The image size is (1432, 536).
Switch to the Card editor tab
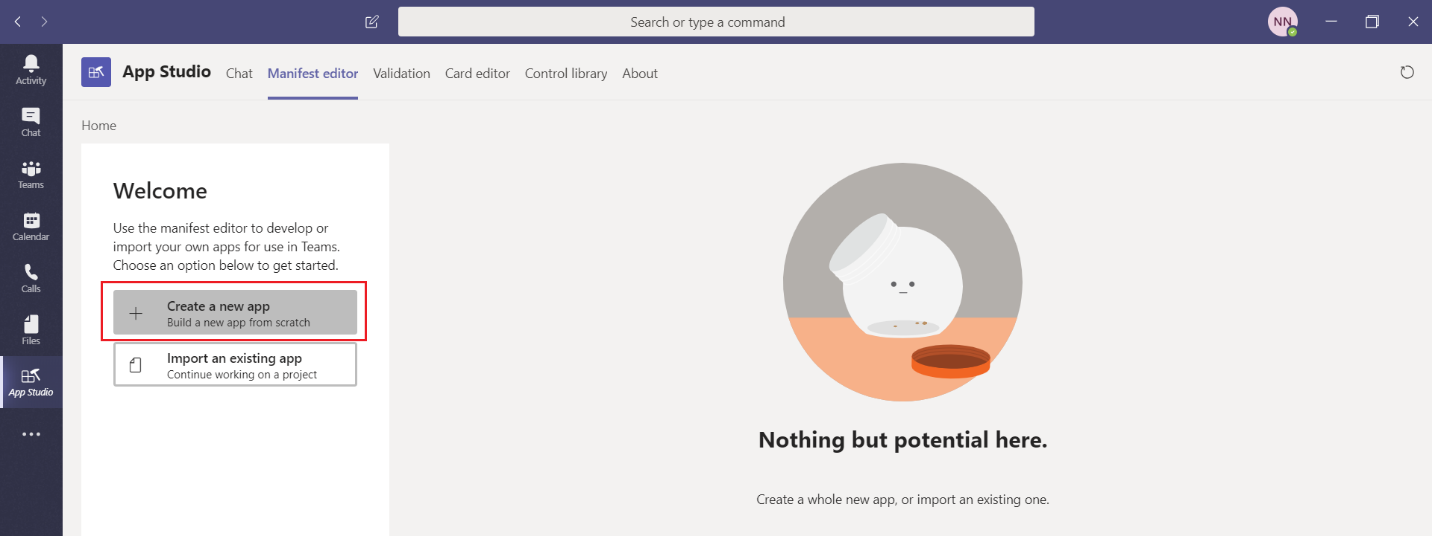click(x=477, y=73)
